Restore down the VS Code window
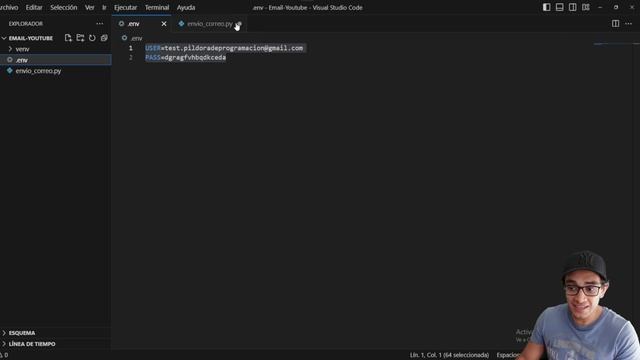 coord(616,7)
